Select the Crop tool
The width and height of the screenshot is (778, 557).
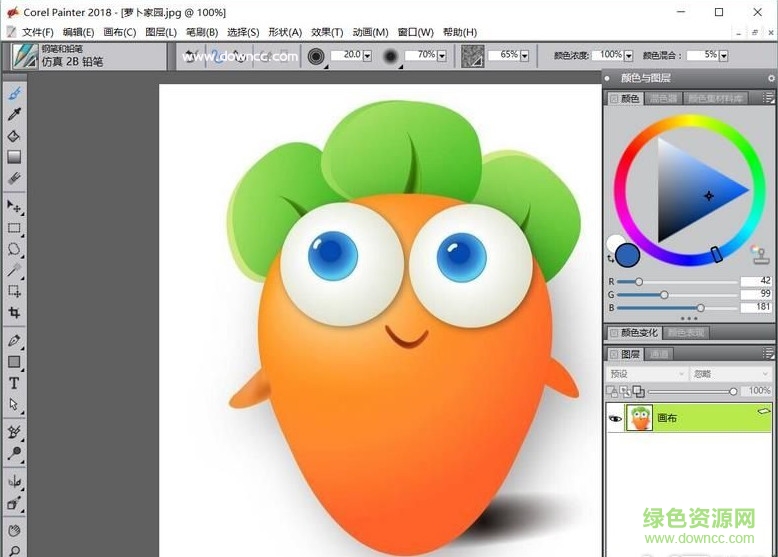click(14, 312)
